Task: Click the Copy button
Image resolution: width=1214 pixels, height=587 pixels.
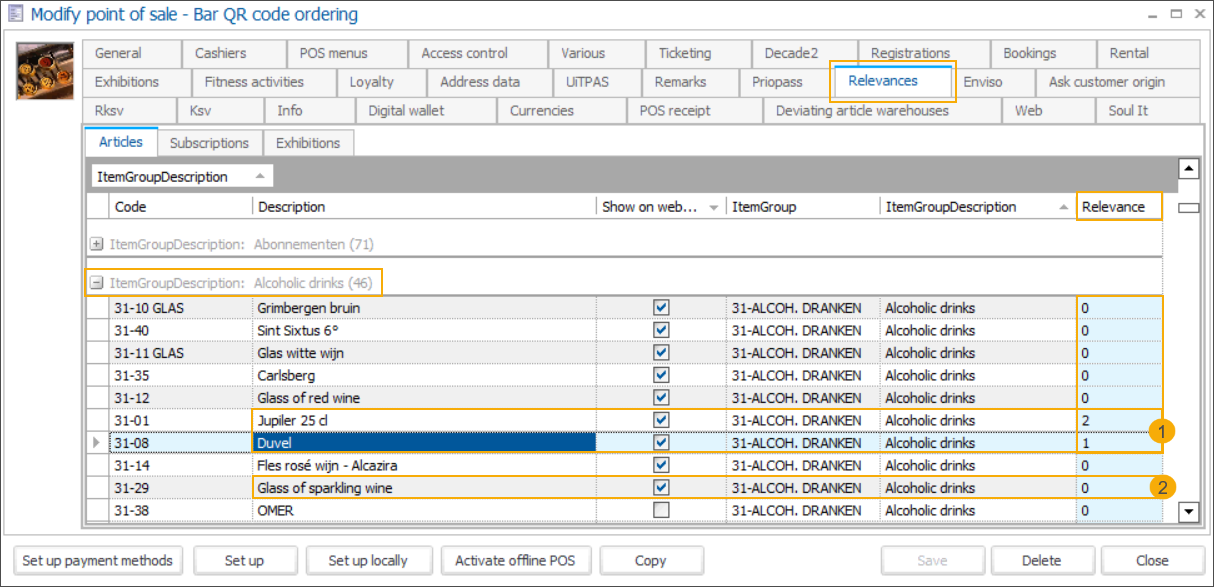Action: click(651, 560)
